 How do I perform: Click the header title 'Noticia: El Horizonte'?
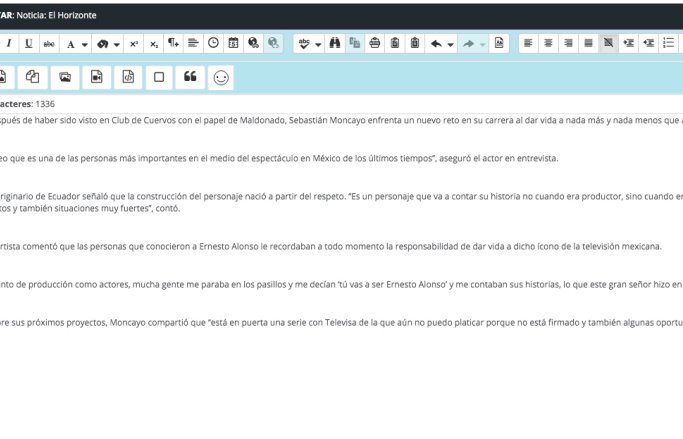[x=56, y=15]
